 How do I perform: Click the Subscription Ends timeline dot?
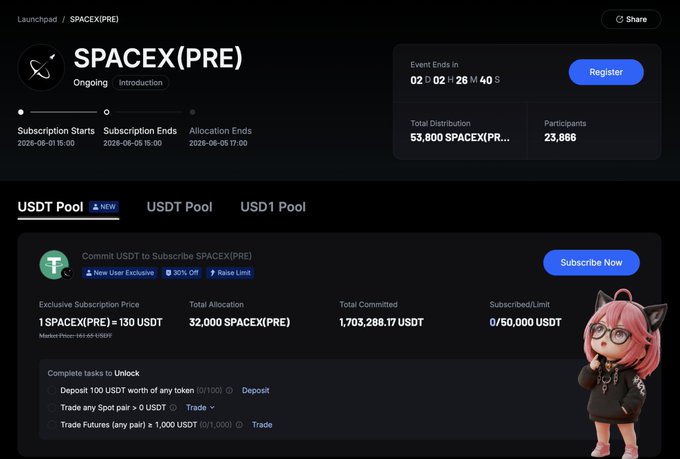(x=106, y=112)
